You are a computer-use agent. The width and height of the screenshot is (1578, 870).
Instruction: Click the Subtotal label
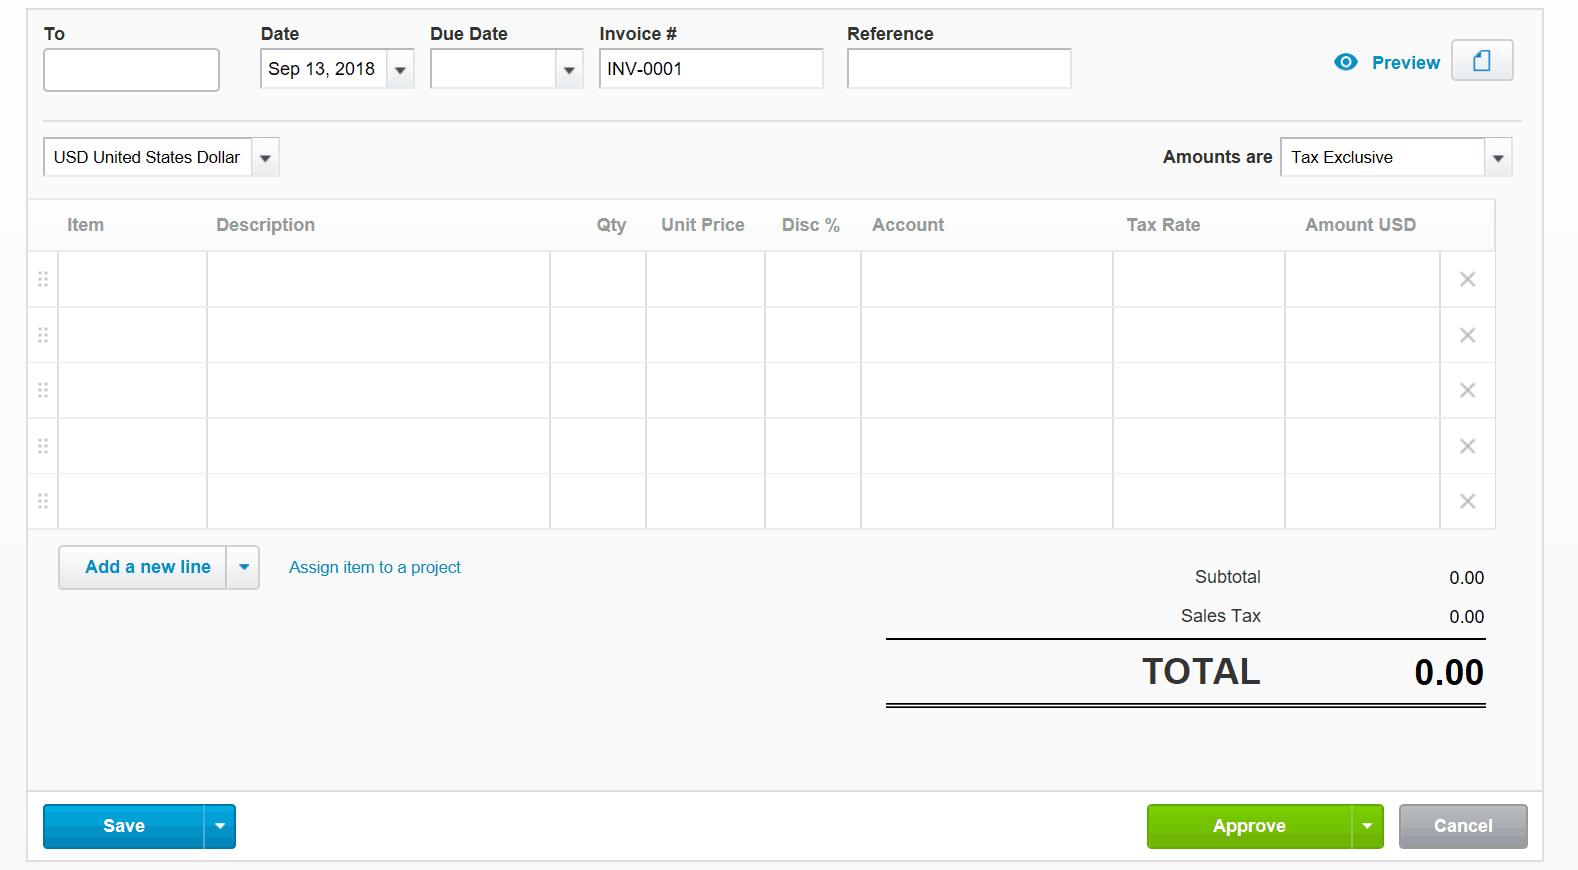coord(1227,577)
